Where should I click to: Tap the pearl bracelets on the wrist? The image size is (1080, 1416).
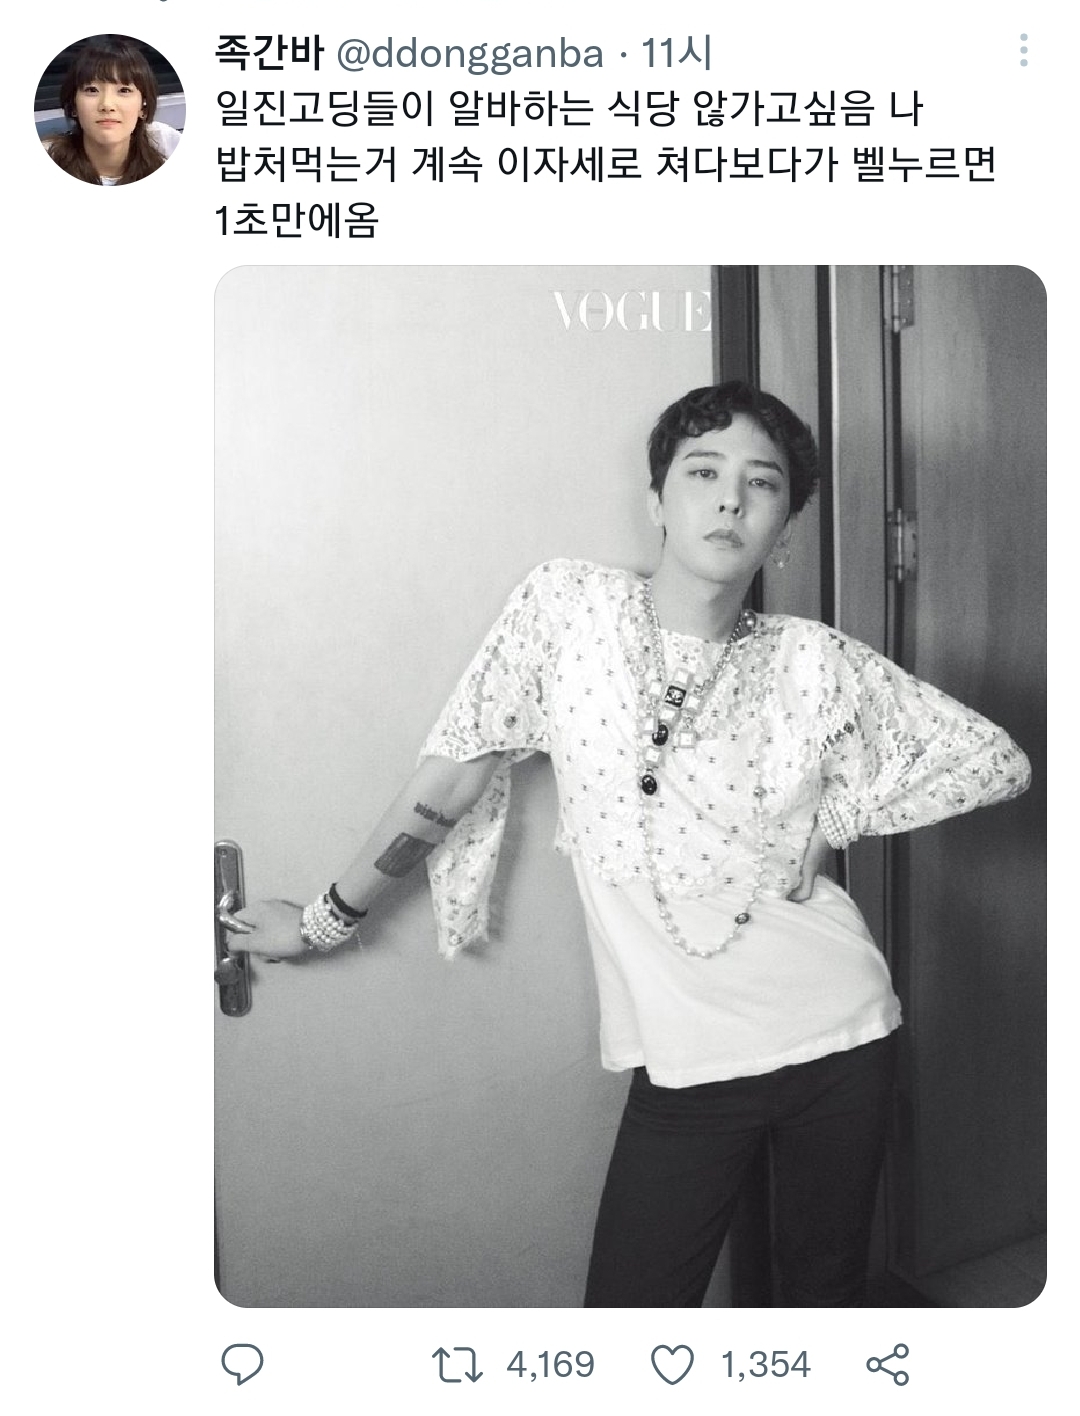click(330, 920)
